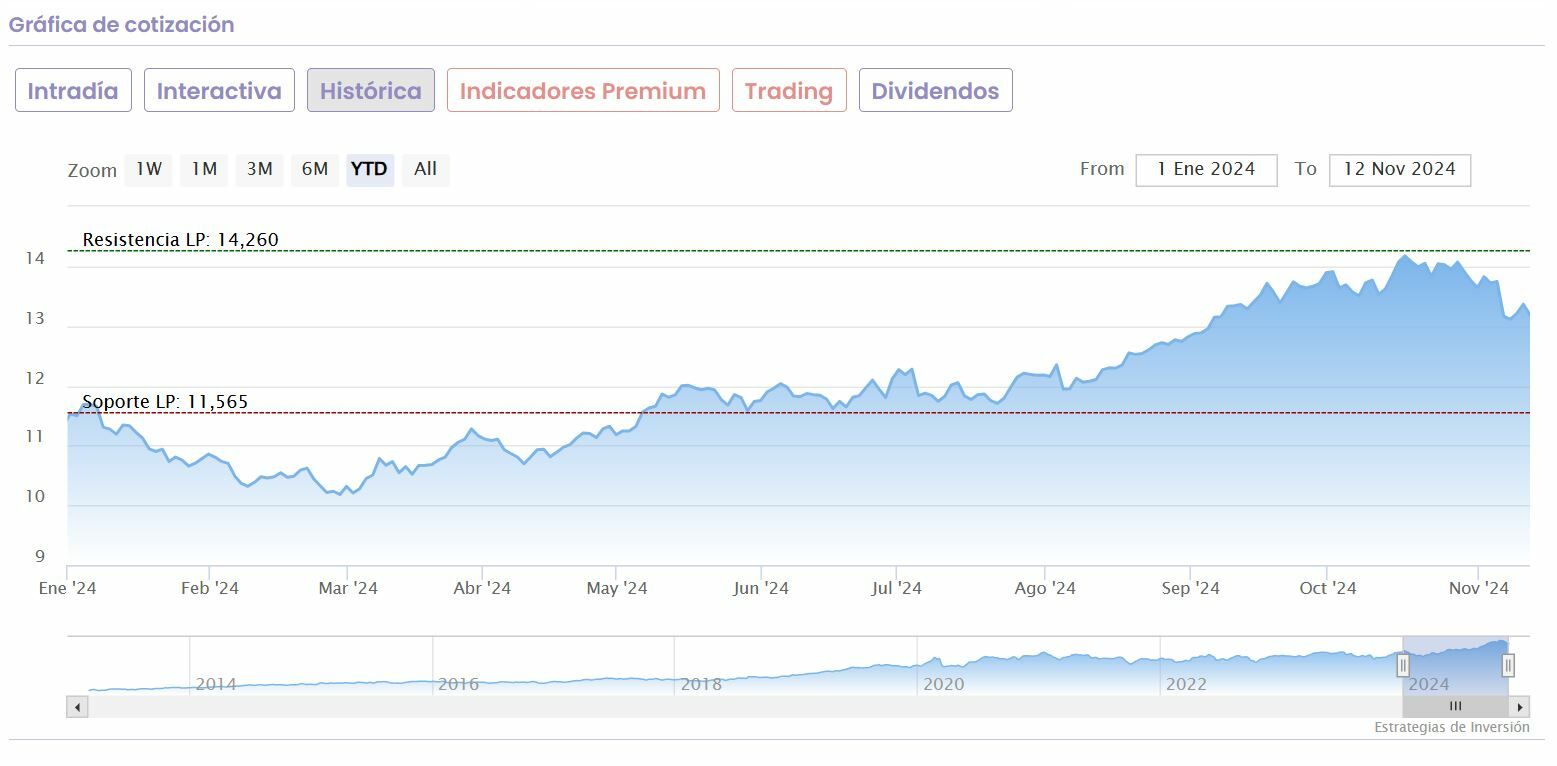The image size is (1557, 766).
Task: Choose the 3M zoom option
Action: tap(259, 169)
